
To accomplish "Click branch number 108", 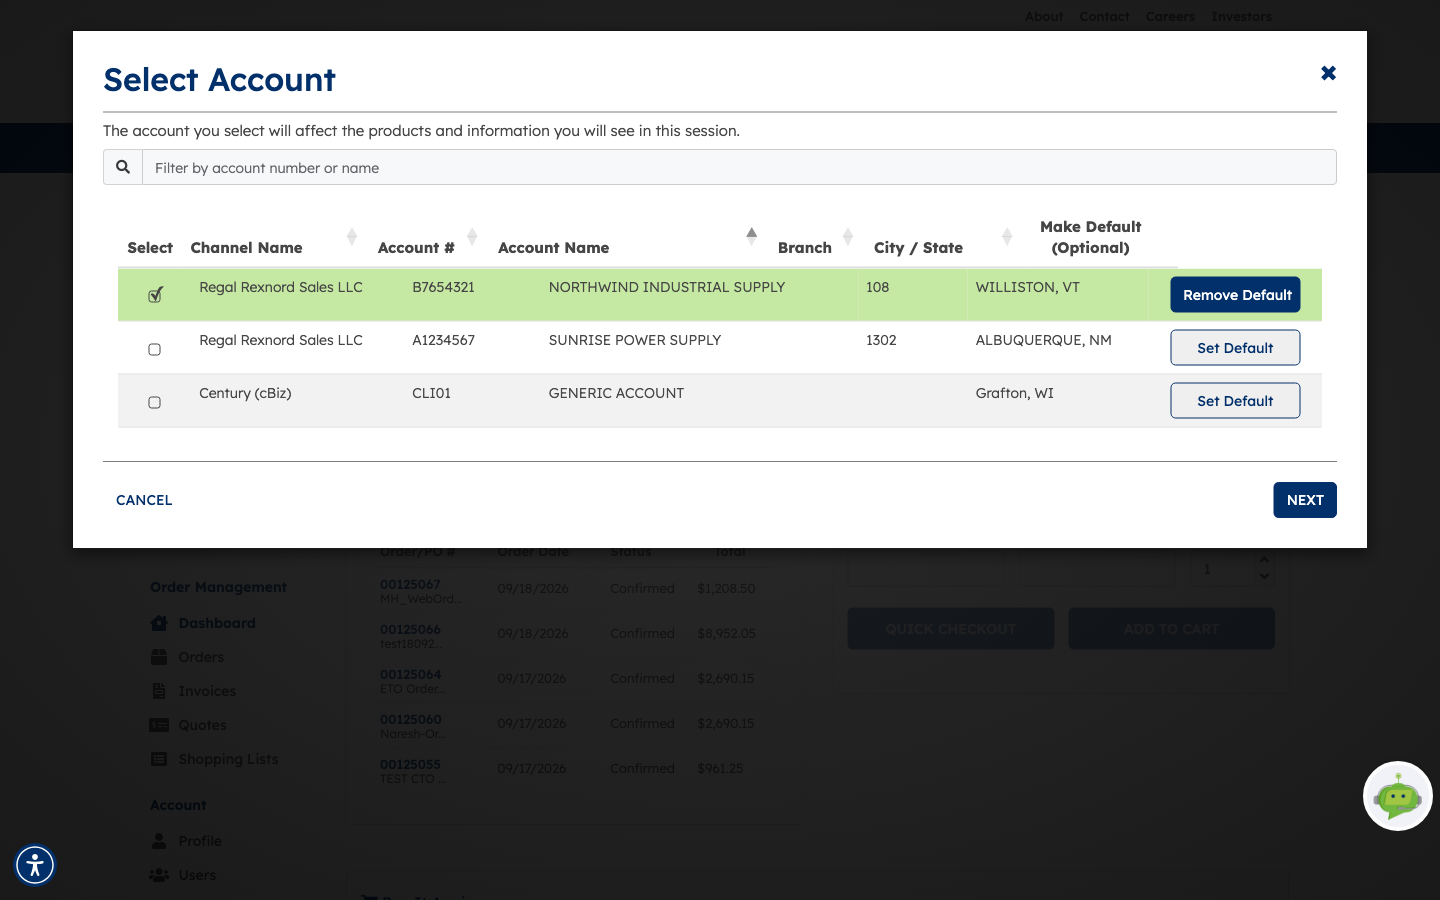I will (877, 287).
